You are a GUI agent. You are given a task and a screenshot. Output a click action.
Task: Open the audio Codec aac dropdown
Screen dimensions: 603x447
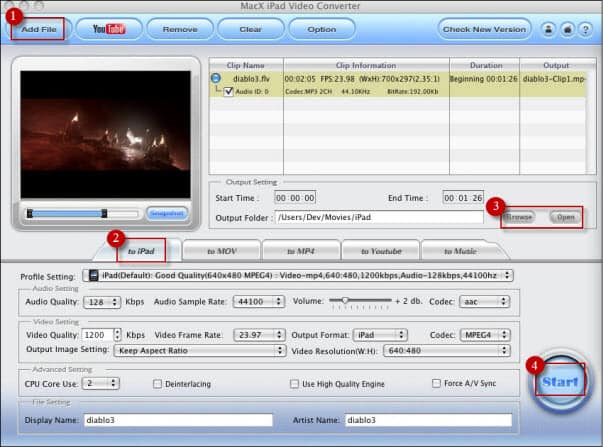485,302
